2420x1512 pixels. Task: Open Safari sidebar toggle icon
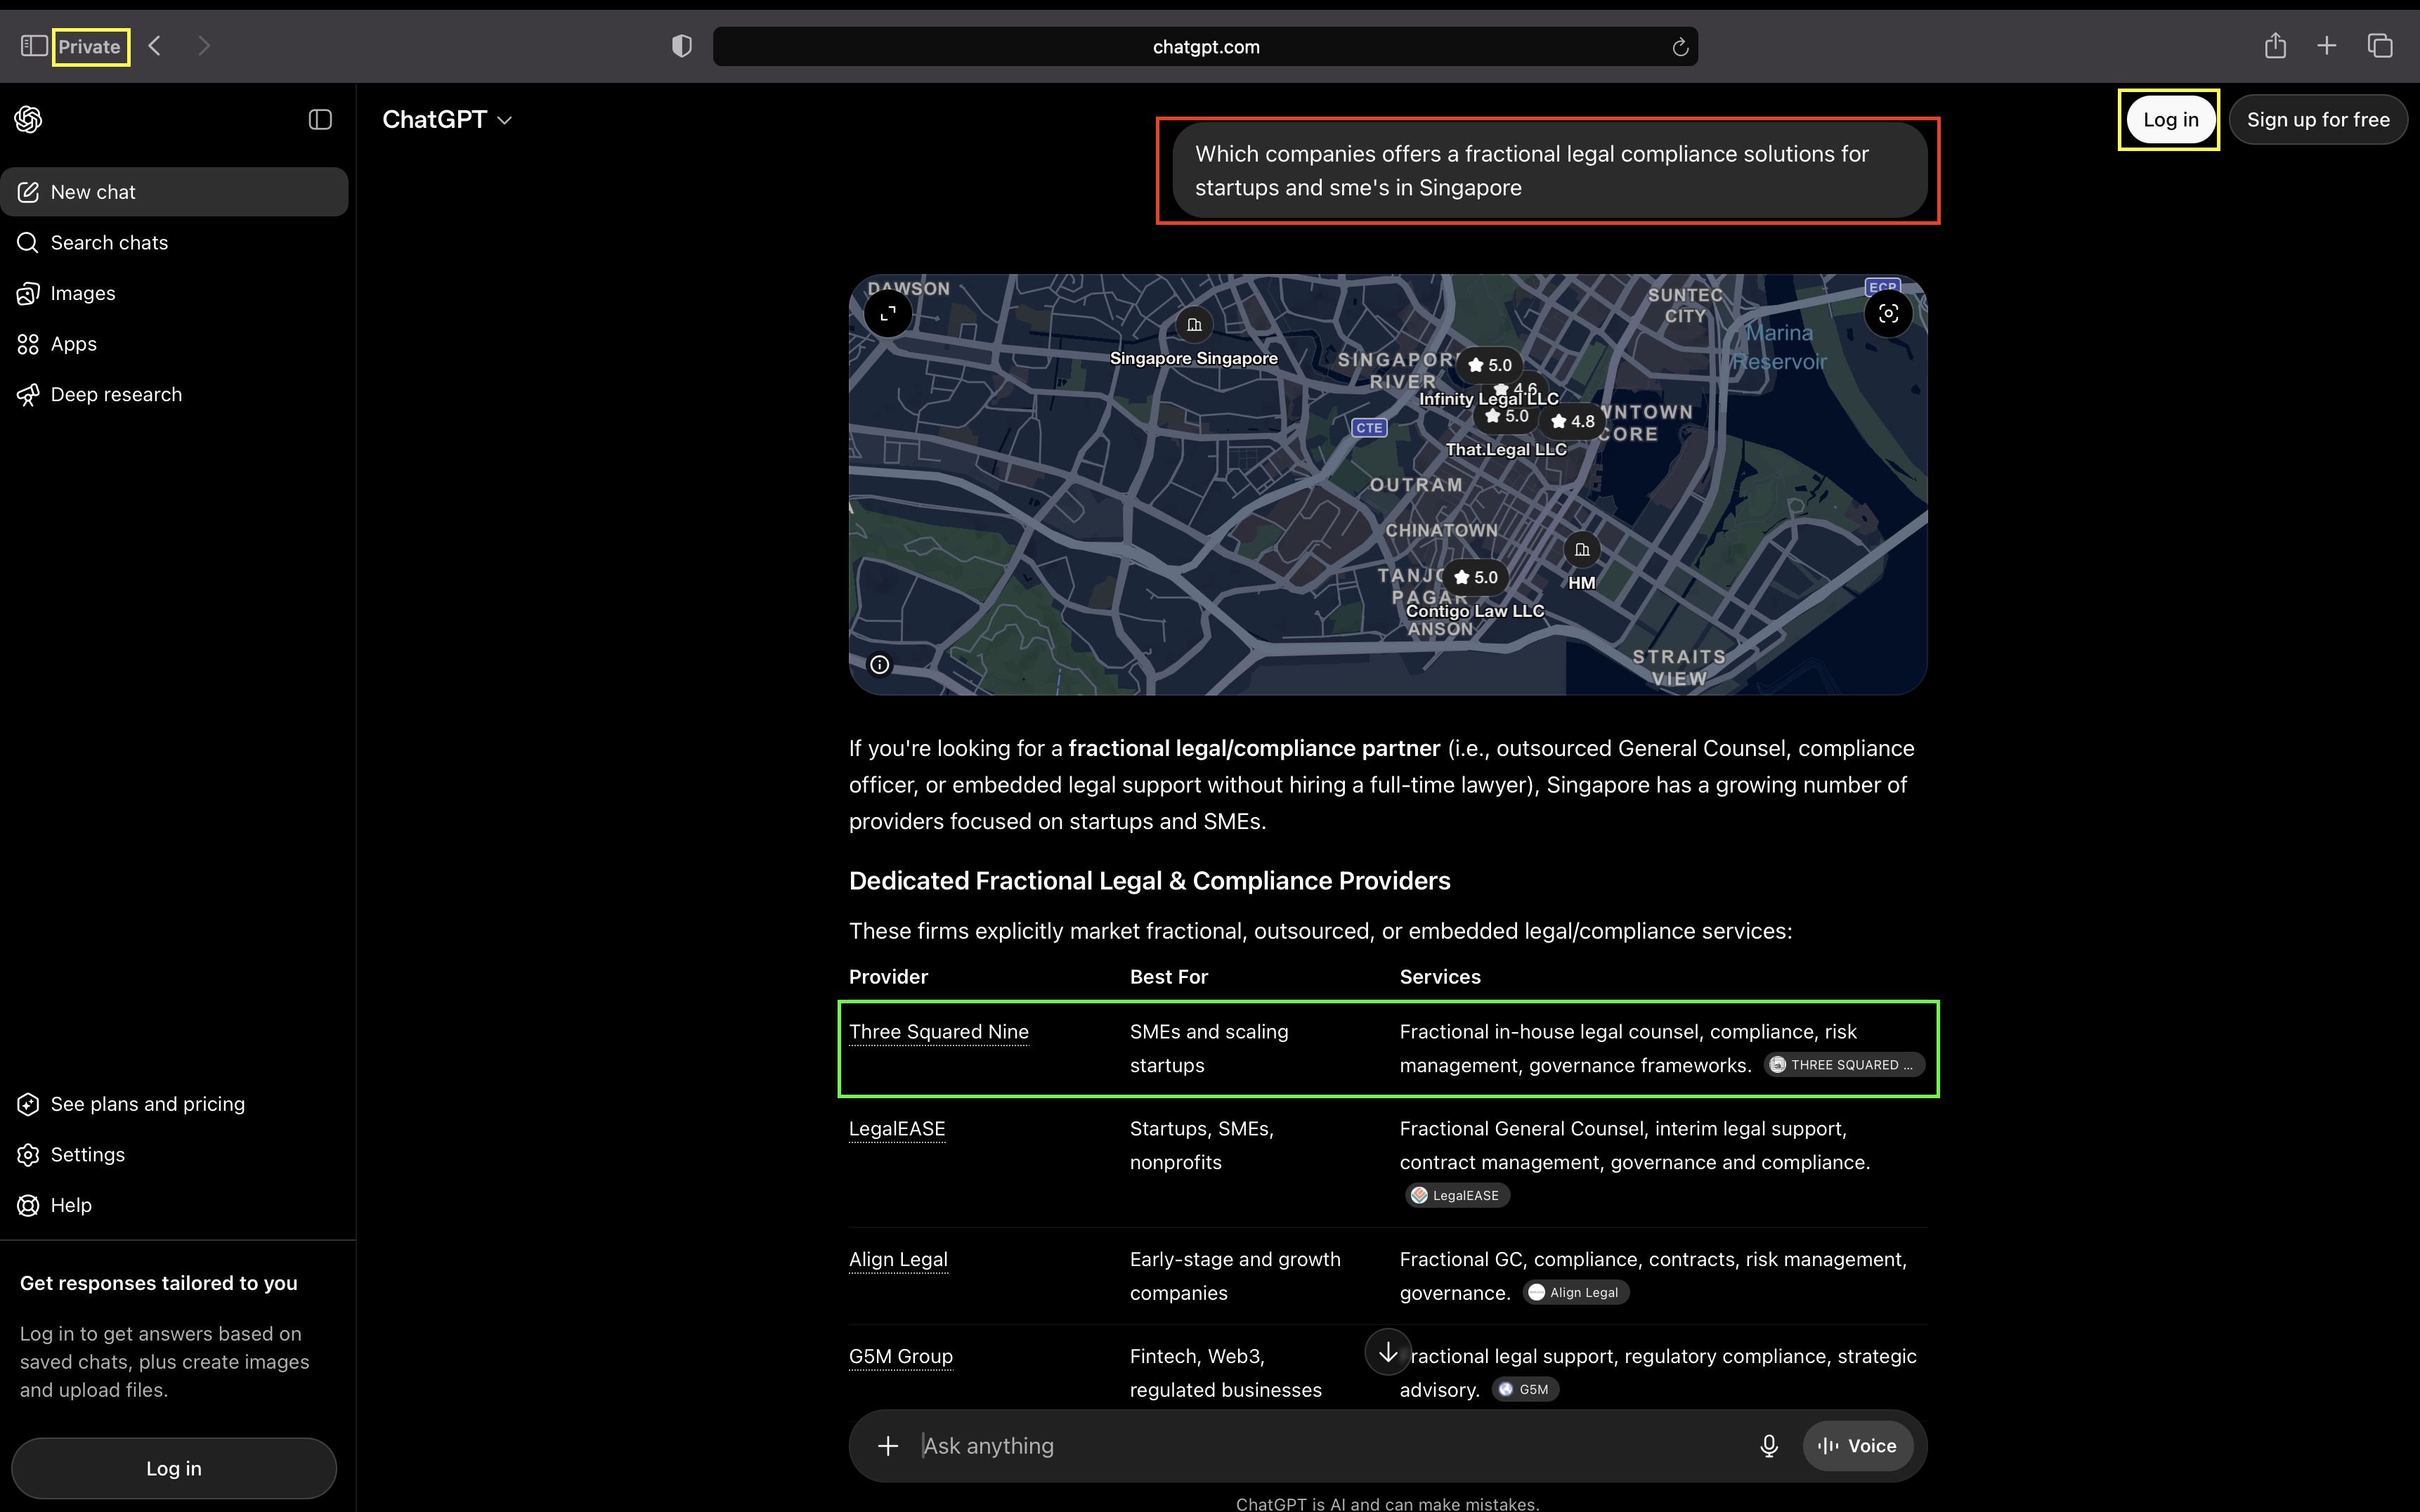pyautogui.click(x=34, y=46)
